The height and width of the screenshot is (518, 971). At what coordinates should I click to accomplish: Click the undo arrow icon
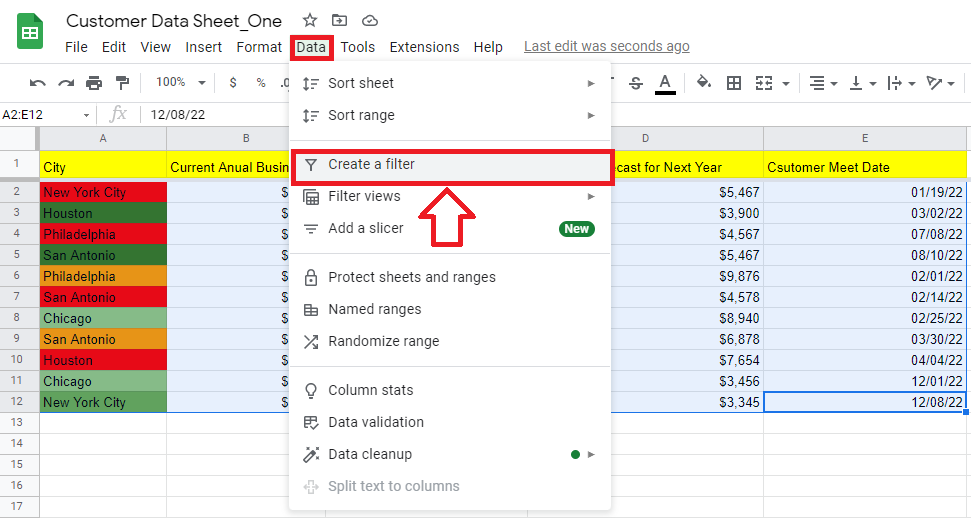pyautogui.click(x=38, y=83)
